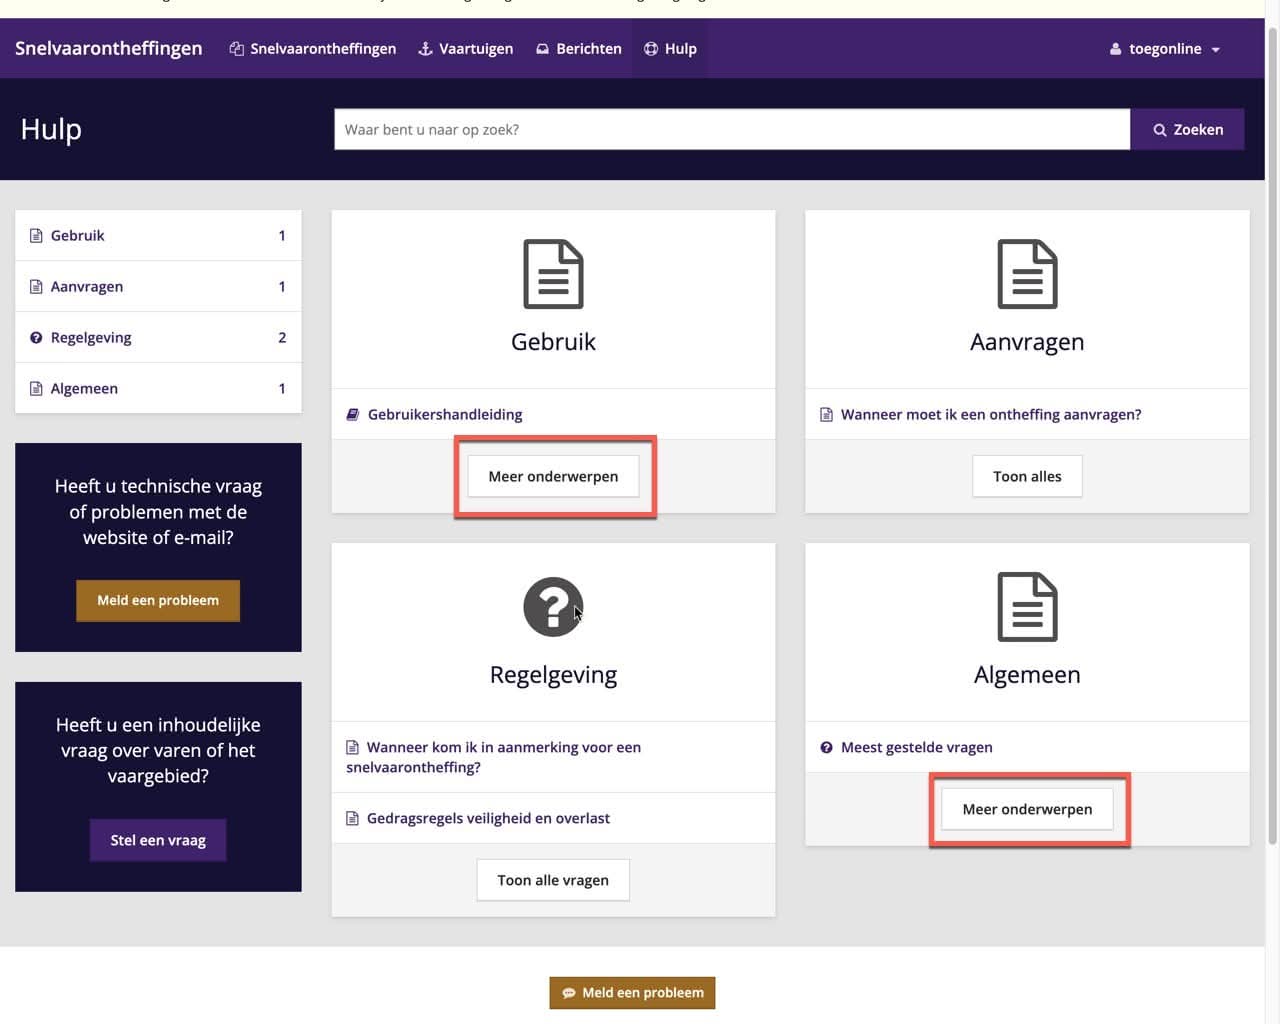The height and width of the screenshot is (1024, 1280).
Task: Click Meer onderwerpen under Gebruik
Action: [x=553, y=477]
